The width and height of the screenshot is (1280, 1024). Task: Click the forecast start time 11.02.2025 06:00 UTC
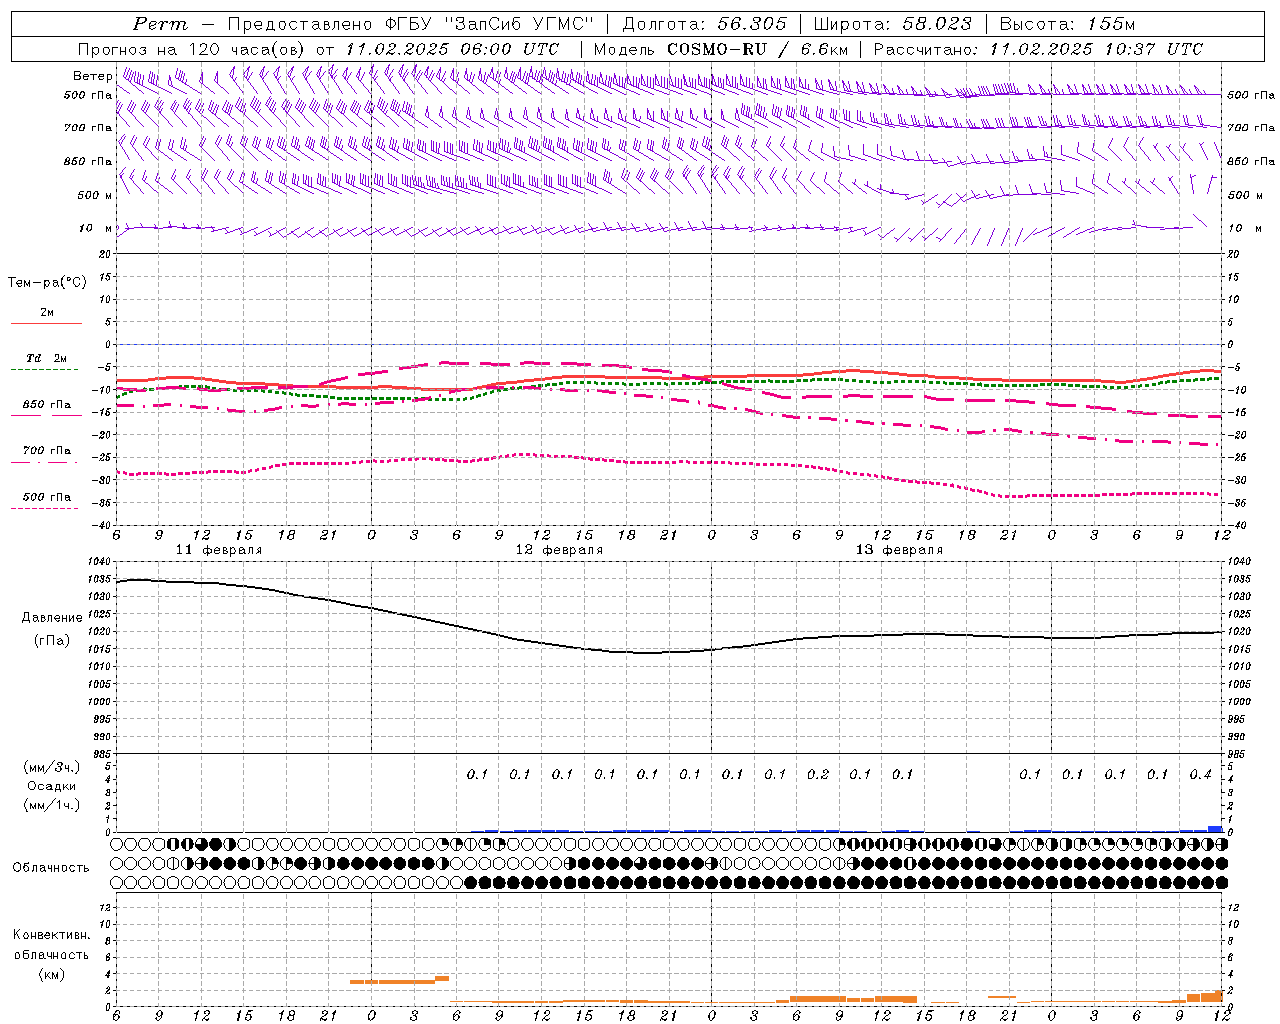coord(451,49)
